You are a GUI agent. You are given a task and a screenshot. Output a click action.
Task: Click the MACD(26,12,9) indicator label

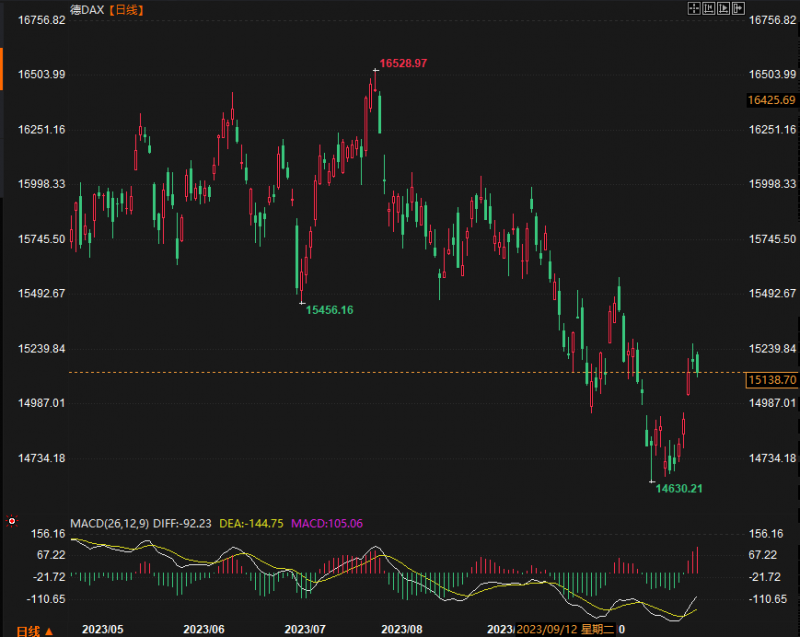(110, 523)
